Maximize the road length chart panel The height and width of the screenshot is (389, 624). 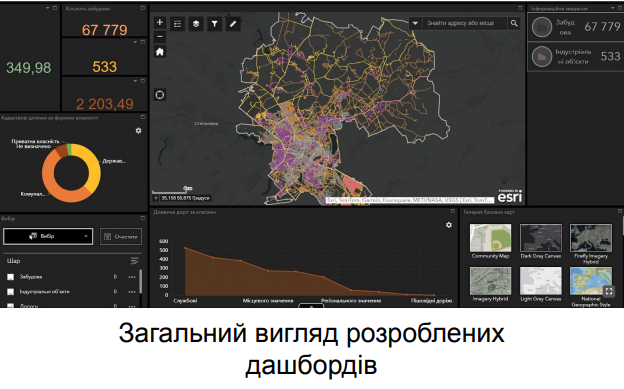[x=452, y=211]
